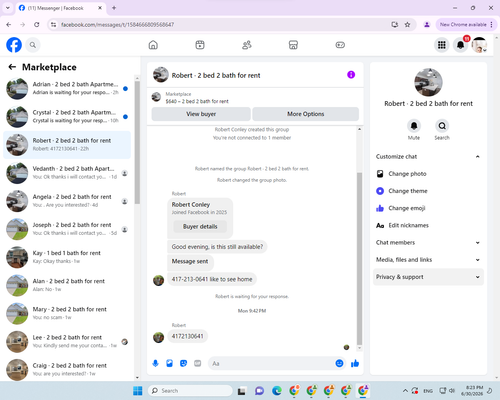The image size is (500, 400).
Task: Open taskbar Task View icon
Action: tap(242, 391)
